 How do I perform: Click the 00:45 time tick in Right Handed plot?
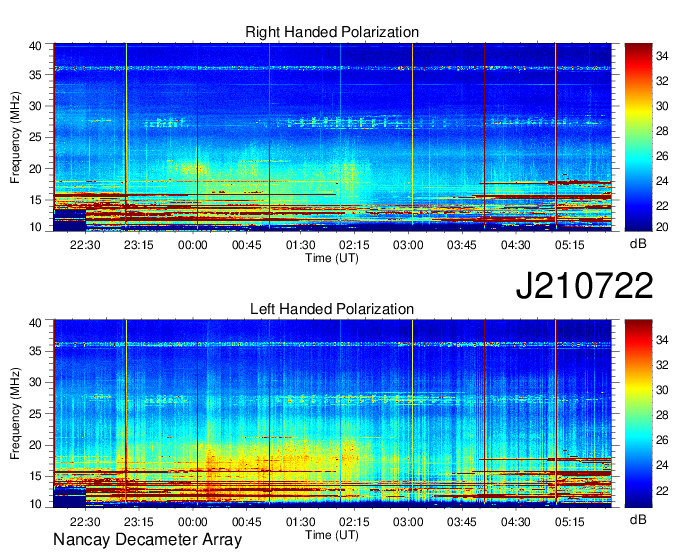coord(246,245)
